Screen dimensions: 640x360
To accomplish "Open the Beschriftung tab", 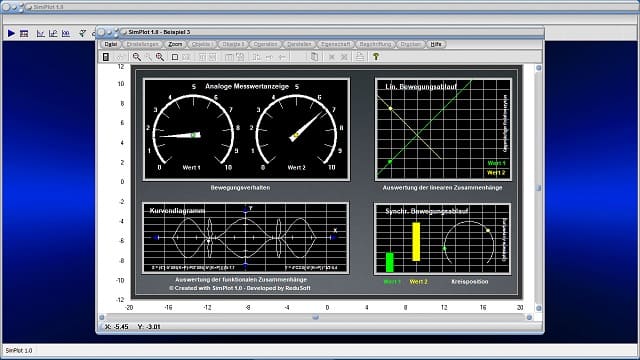I will (x=375, y=44).
